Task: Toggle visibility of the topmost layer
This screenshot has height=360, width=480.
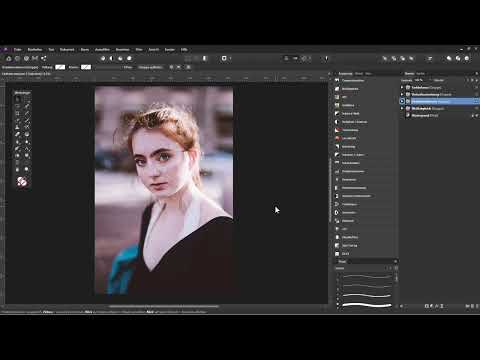Action: point(477,87)
